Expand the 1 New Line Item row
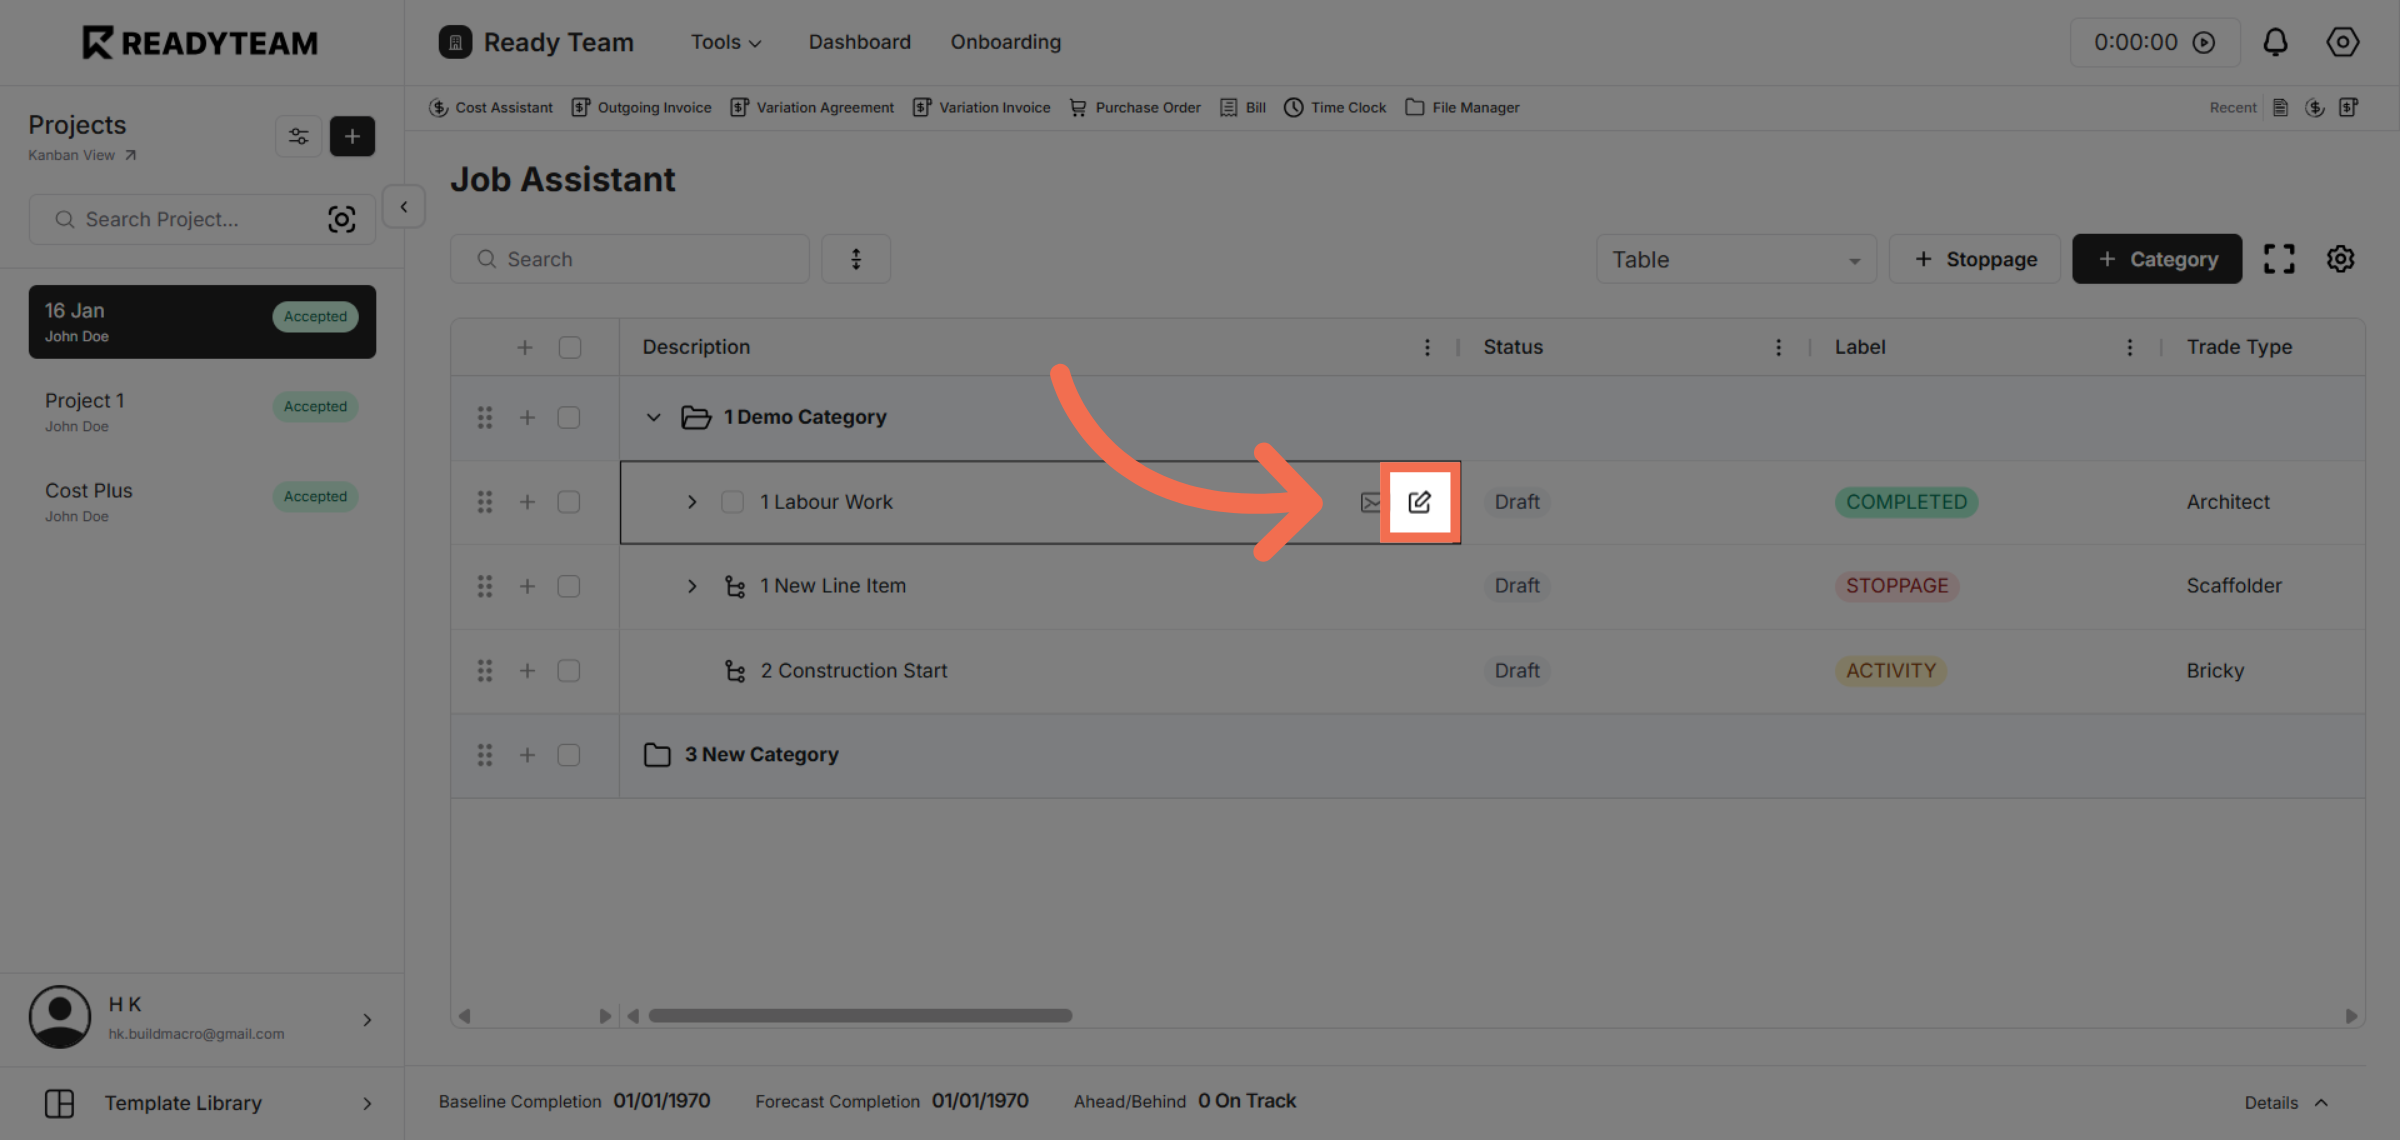Image resolution: width=2400 pixels, height=1140 pixels. point(692,586)
